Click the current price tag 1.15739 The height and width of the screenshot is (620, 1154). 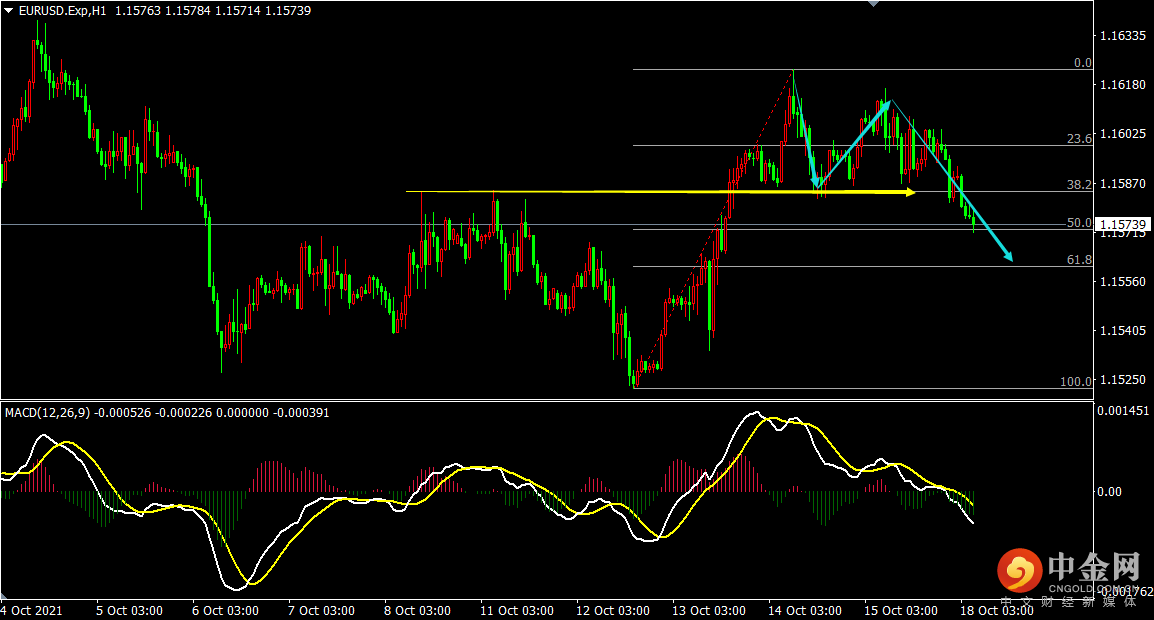pos(1122,224)
